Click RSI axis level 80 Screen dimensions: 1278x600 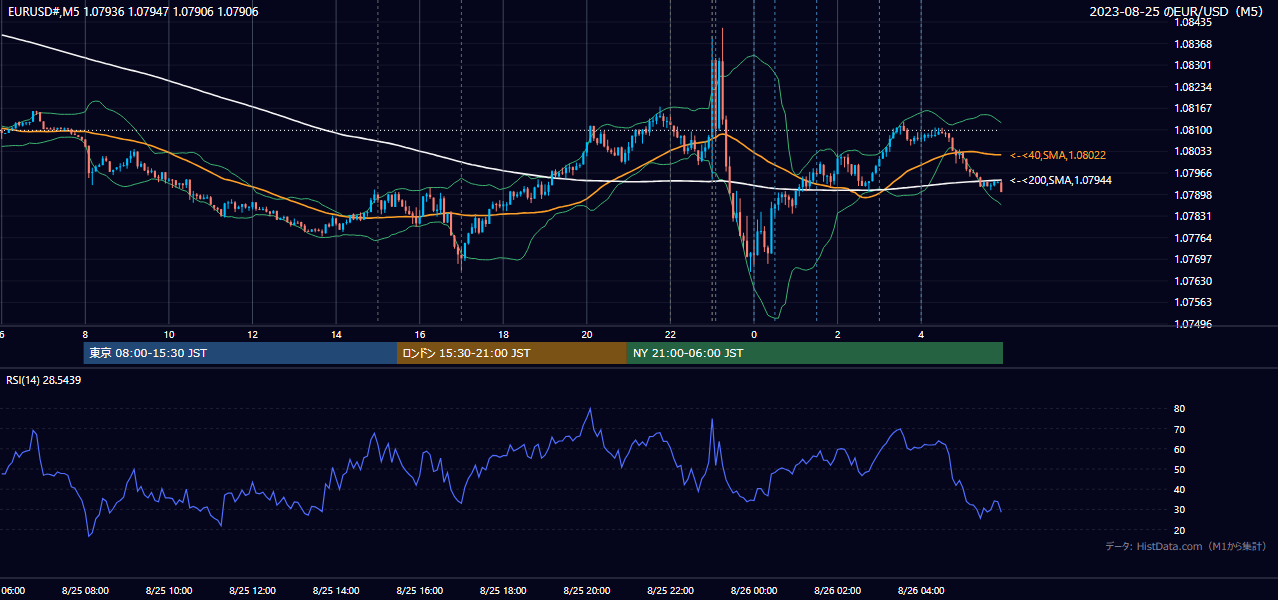tap(1179, 409)
